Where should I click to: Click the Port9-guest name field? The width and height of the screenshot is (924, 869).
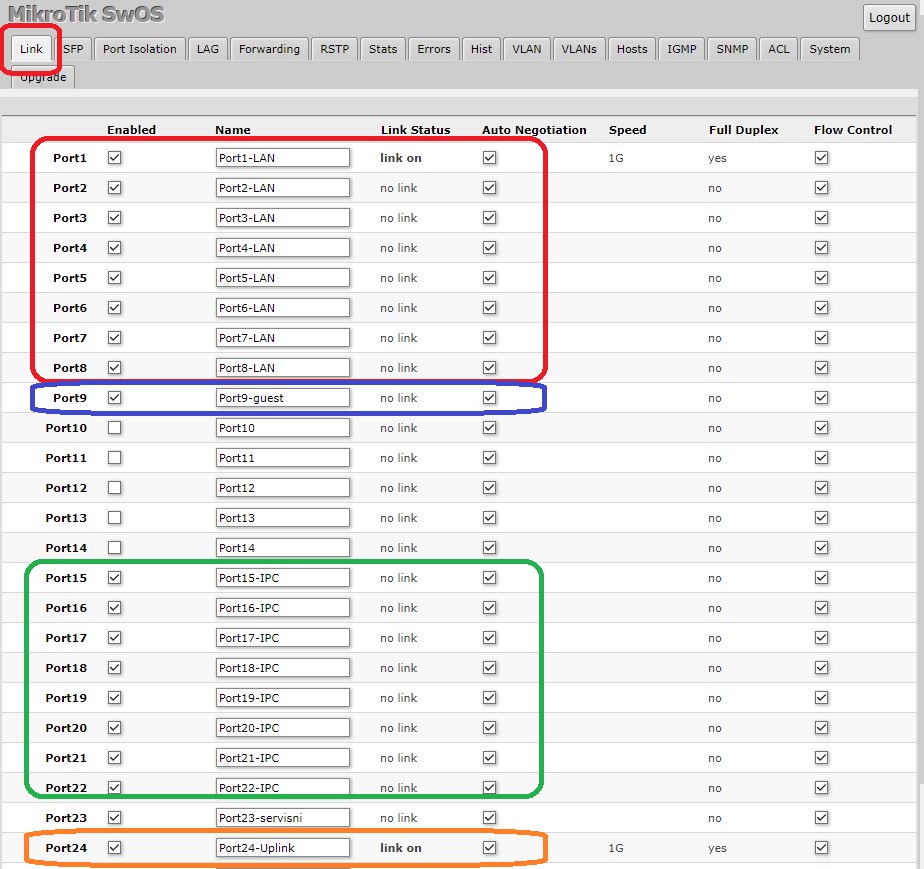[282, 398]
